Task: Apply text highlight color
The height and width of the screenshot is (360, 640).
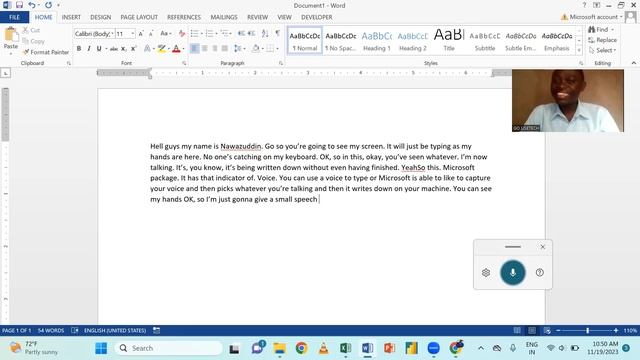Action: 162,49
